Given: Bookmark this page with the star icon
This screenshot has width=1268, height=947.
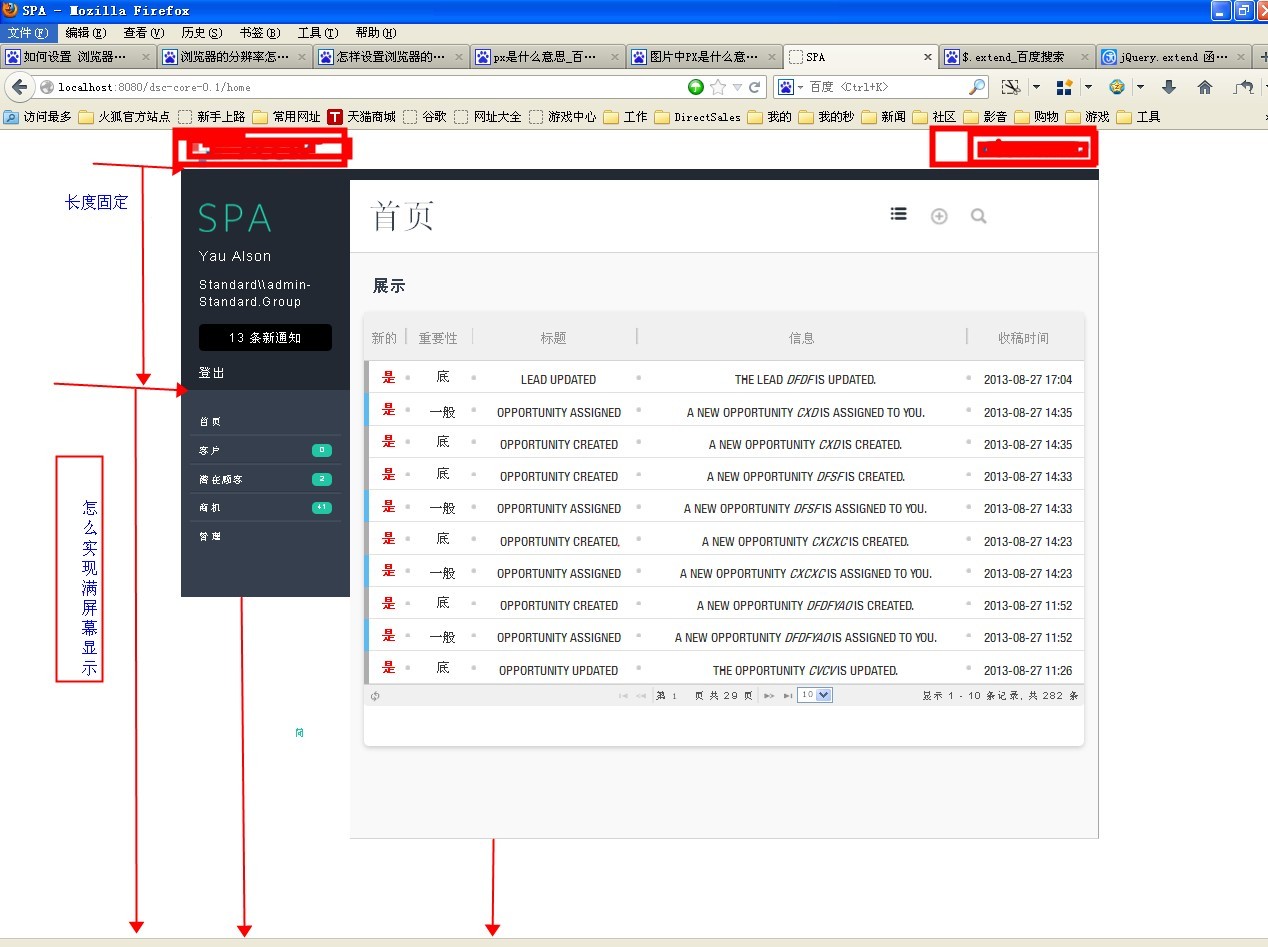Looking at the screenshot, I should [718, 87].
